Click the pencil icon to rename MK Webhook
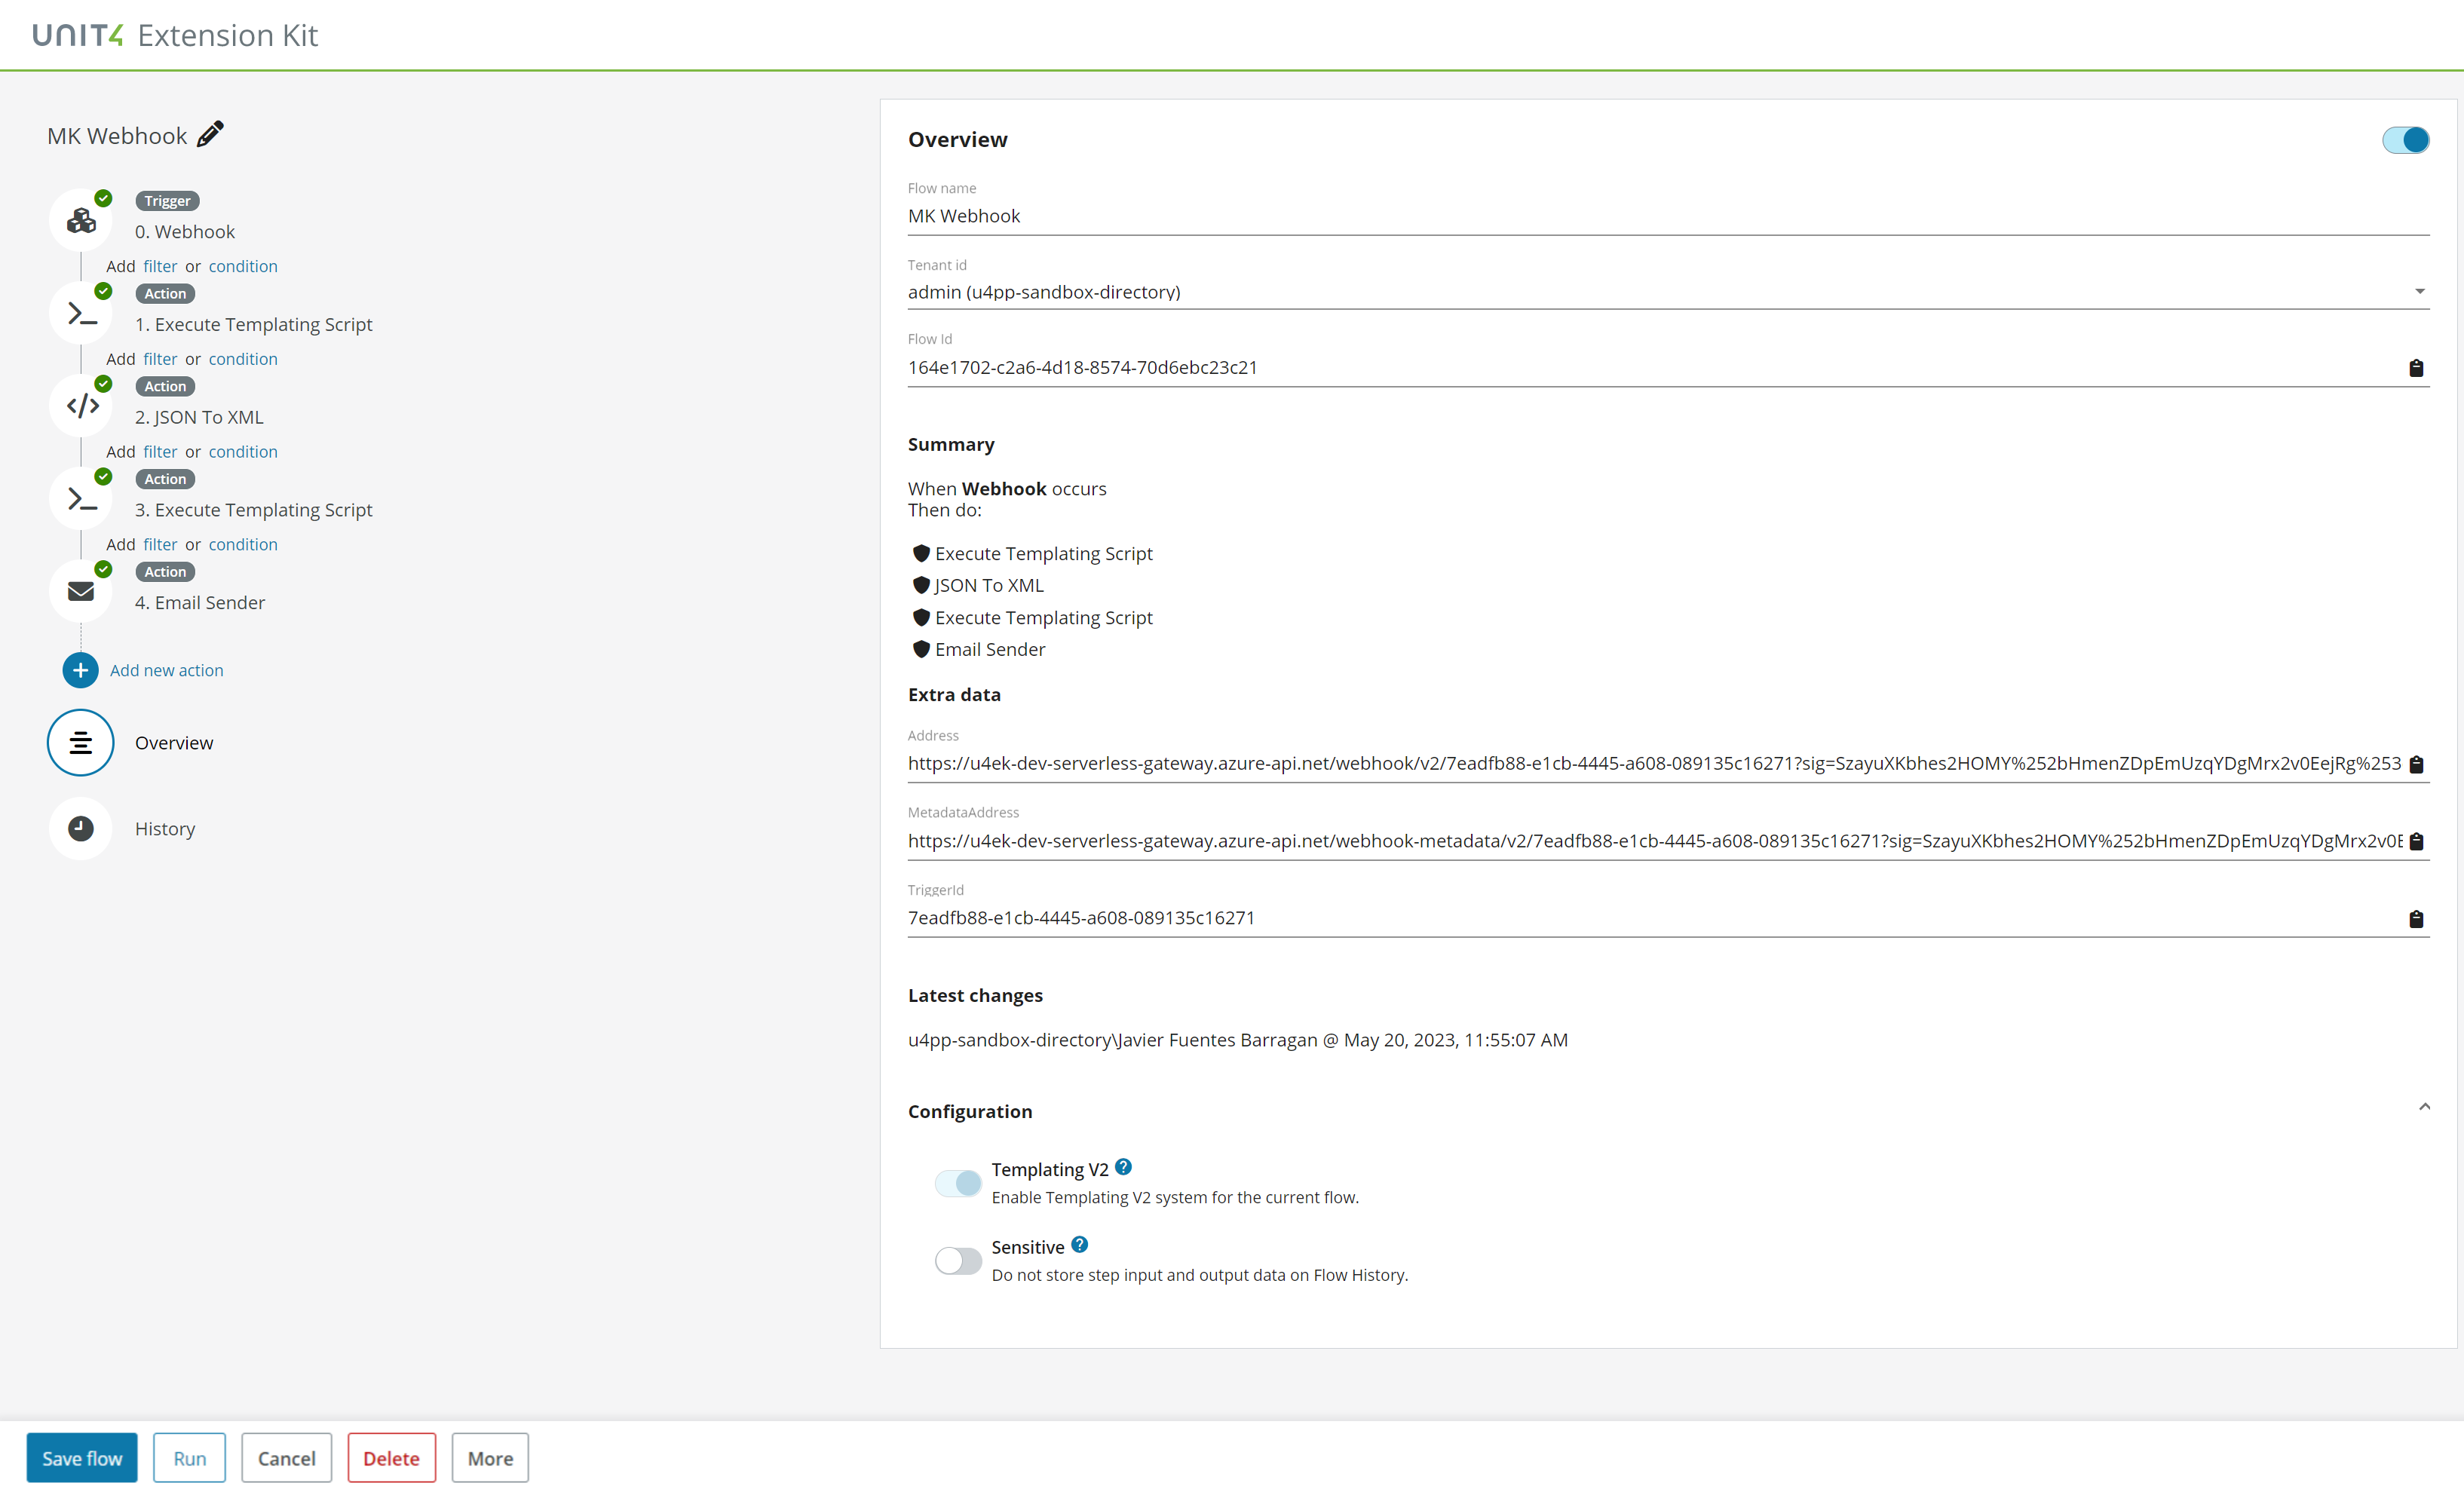Screen dimensions: 2464x1492 (210, 134)
